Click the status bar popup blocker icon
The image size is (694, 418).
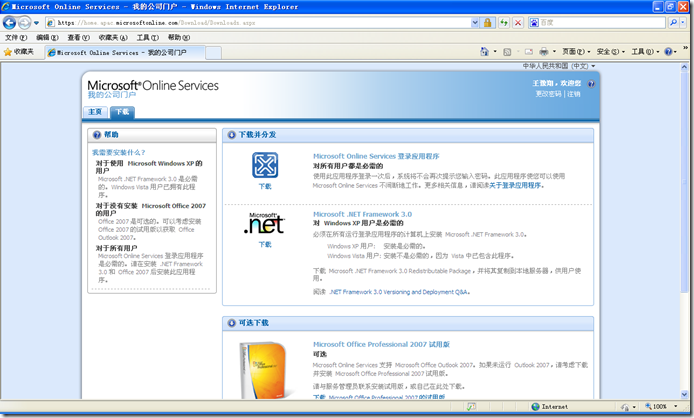(x=471, y=406)
